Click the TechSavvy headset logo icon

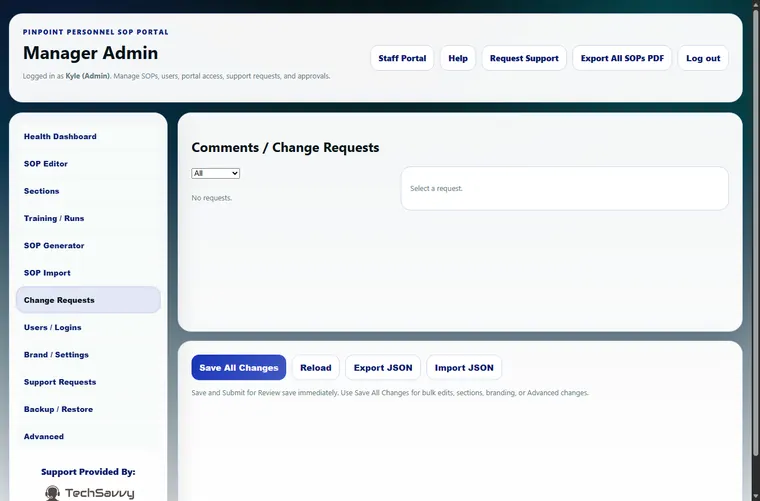[x=52, y=493]
